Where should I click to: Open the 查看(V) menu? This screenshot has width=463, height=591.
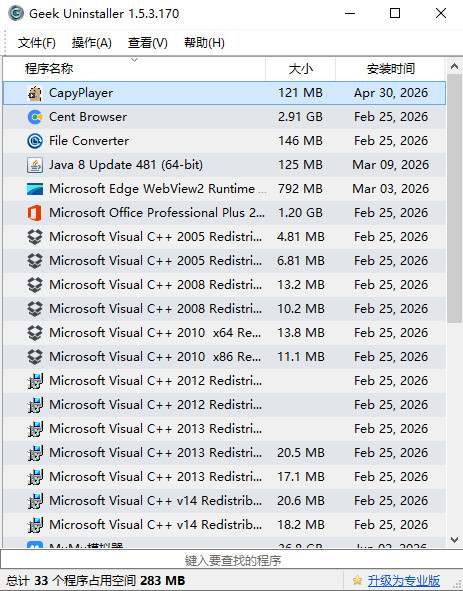pos(147,43)
